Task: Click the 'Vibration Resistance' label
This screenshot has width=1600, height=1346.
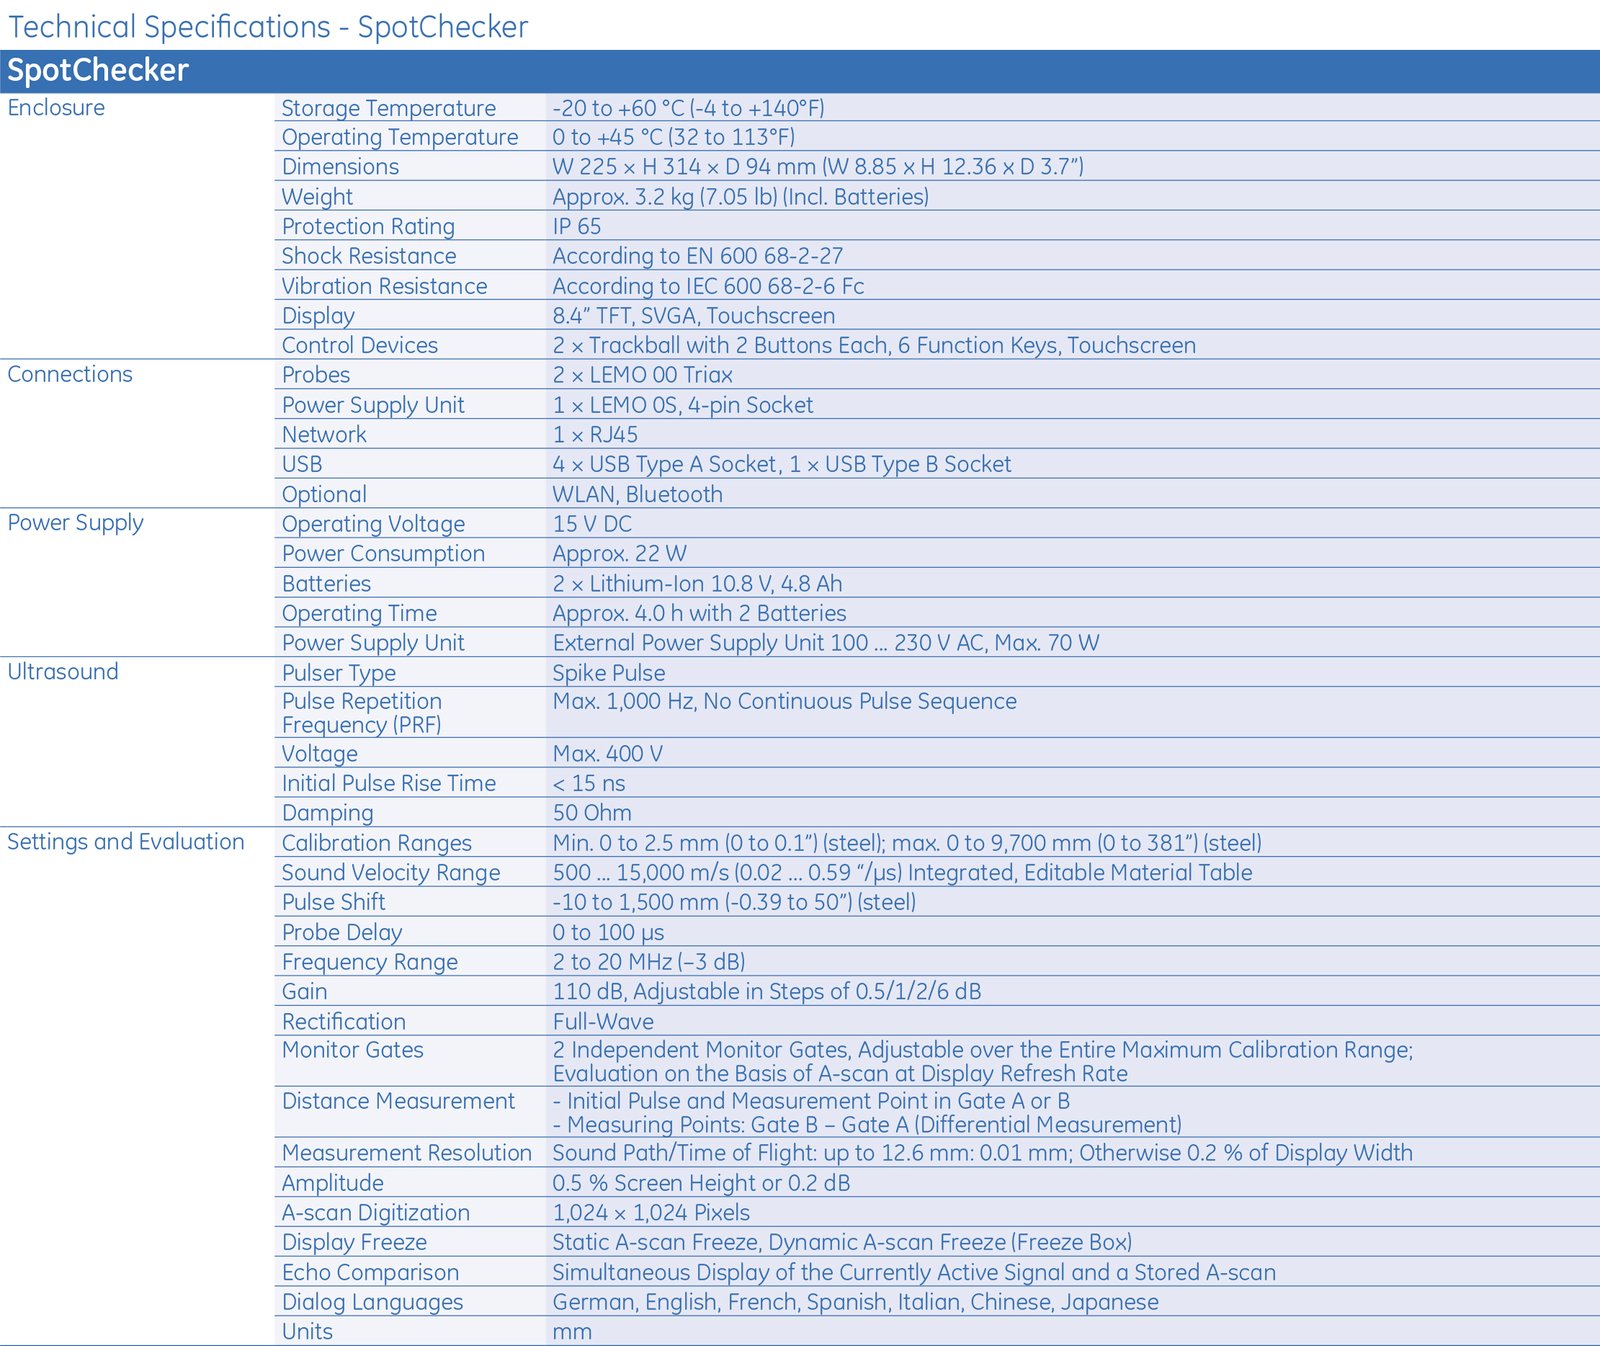Action: click(384, 286)
